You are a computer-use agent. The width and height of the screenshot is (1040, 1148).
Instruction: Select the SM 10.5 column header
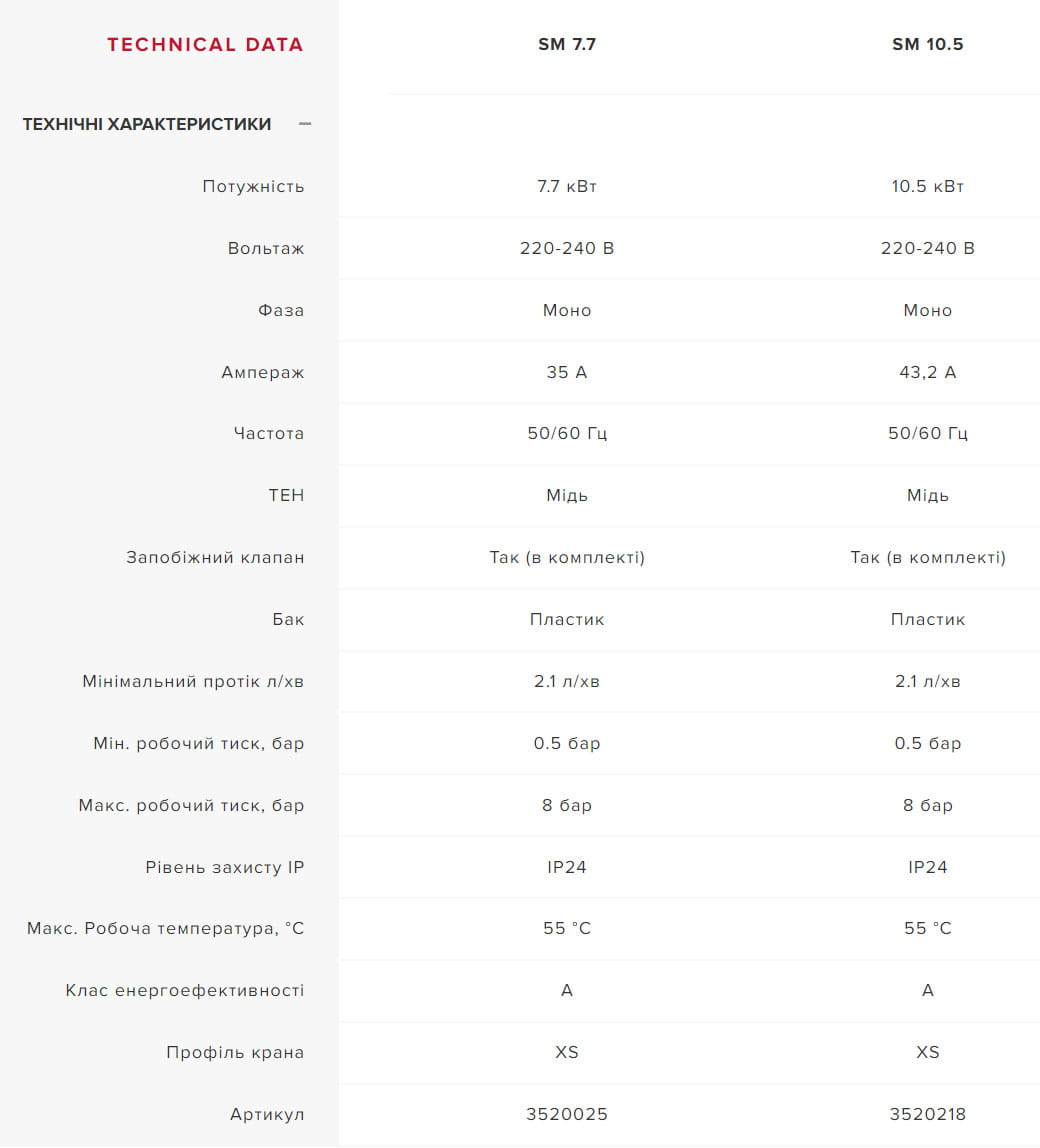click(x=927, y=44)
